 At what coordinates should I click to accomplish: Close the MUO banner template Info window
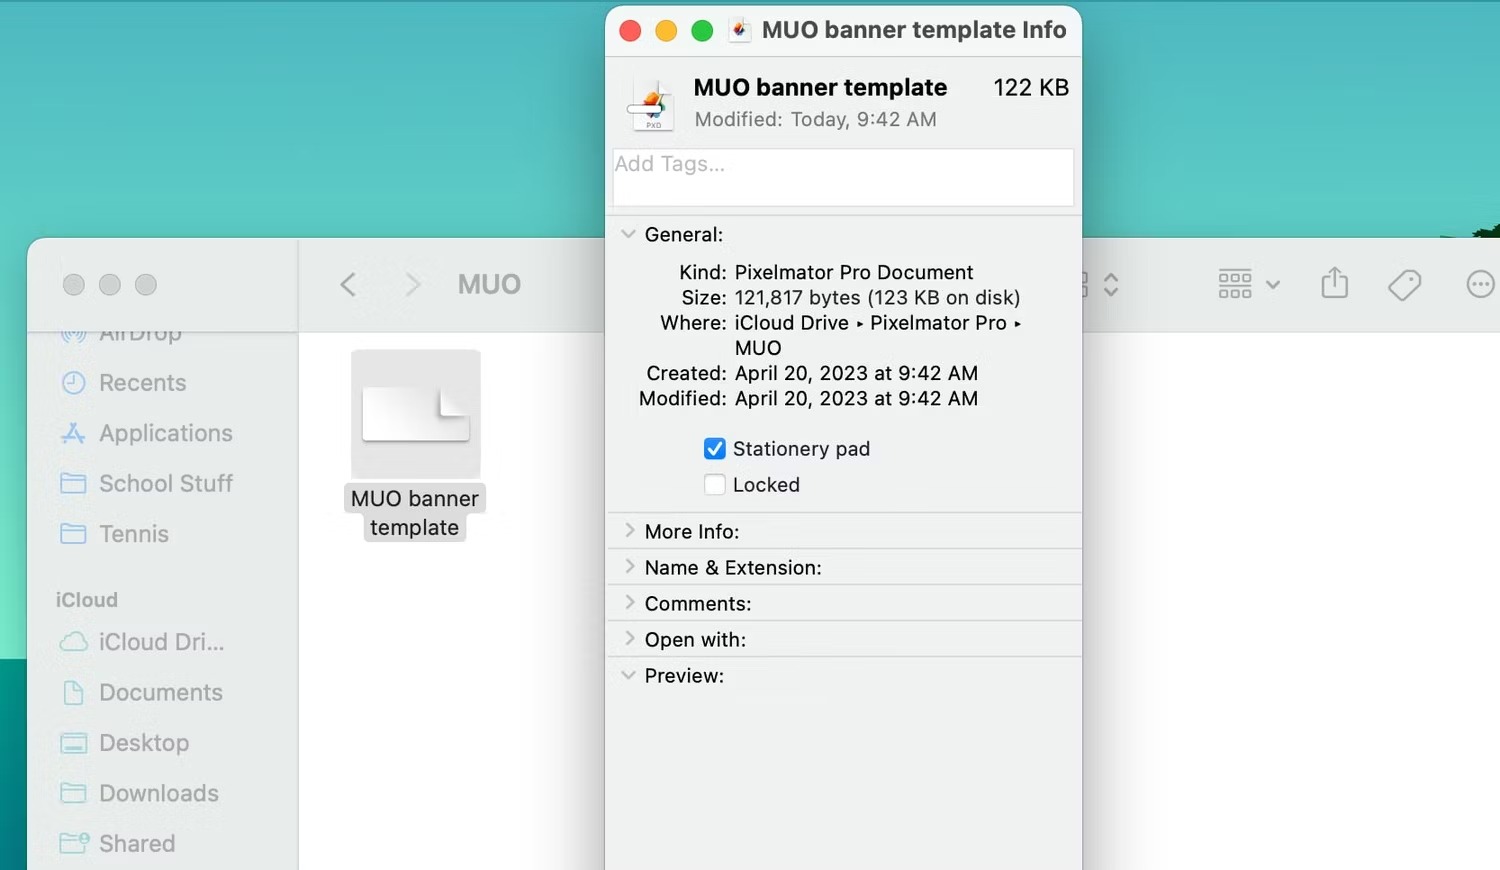click(x=630, y=31)
